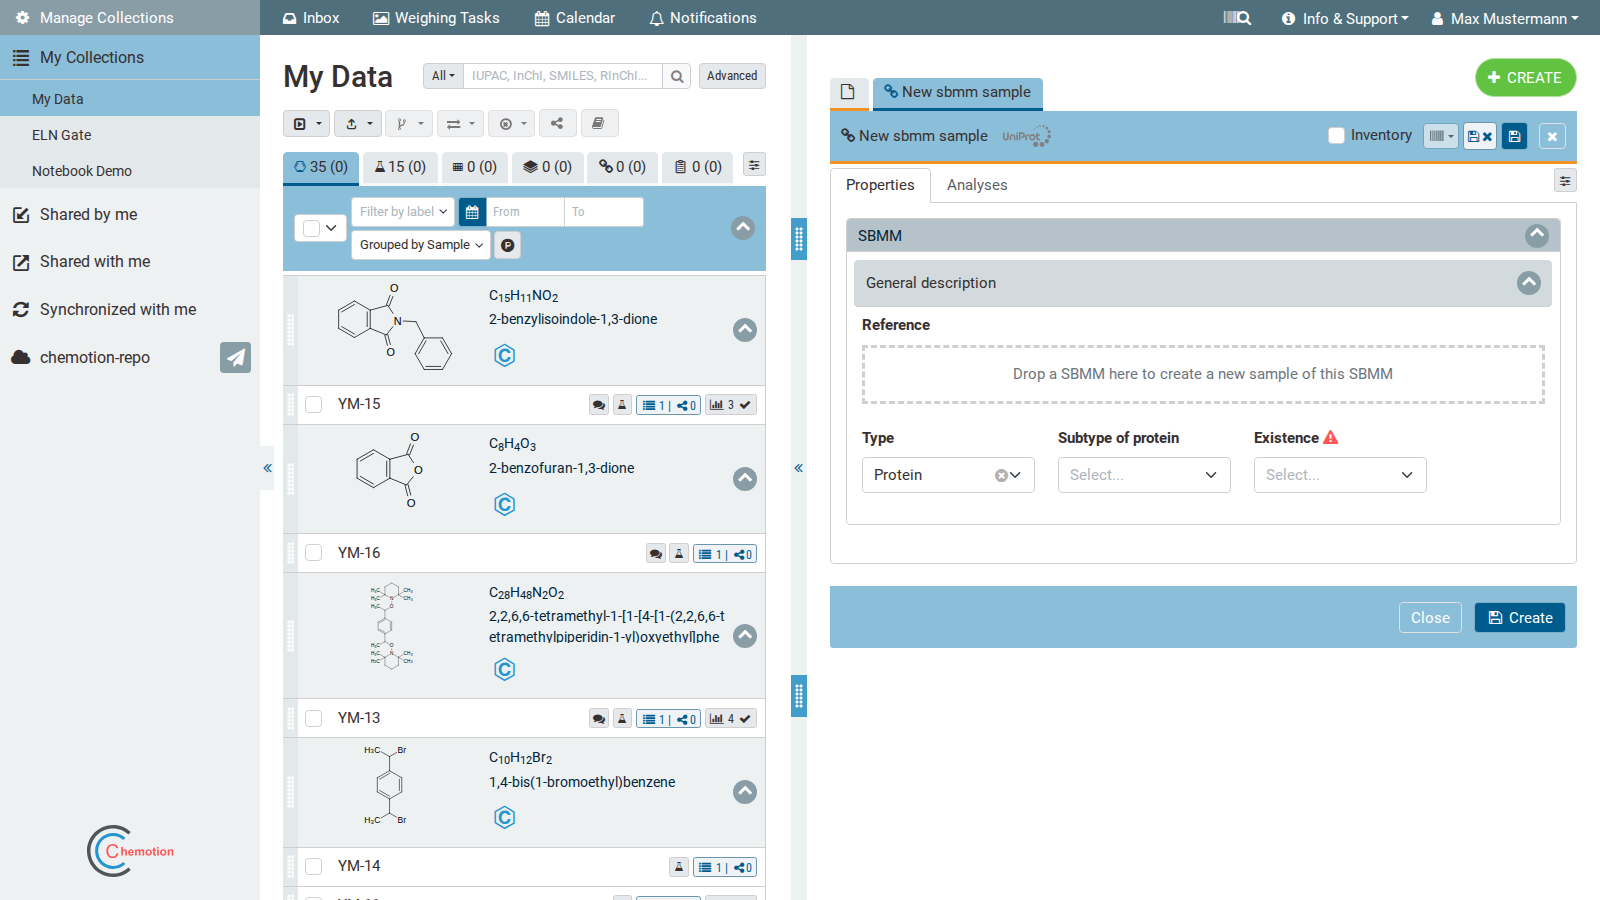Click the analyses count badge on YM-13
The width and height of the screenshot is (1600, 900).
[731, 719]
